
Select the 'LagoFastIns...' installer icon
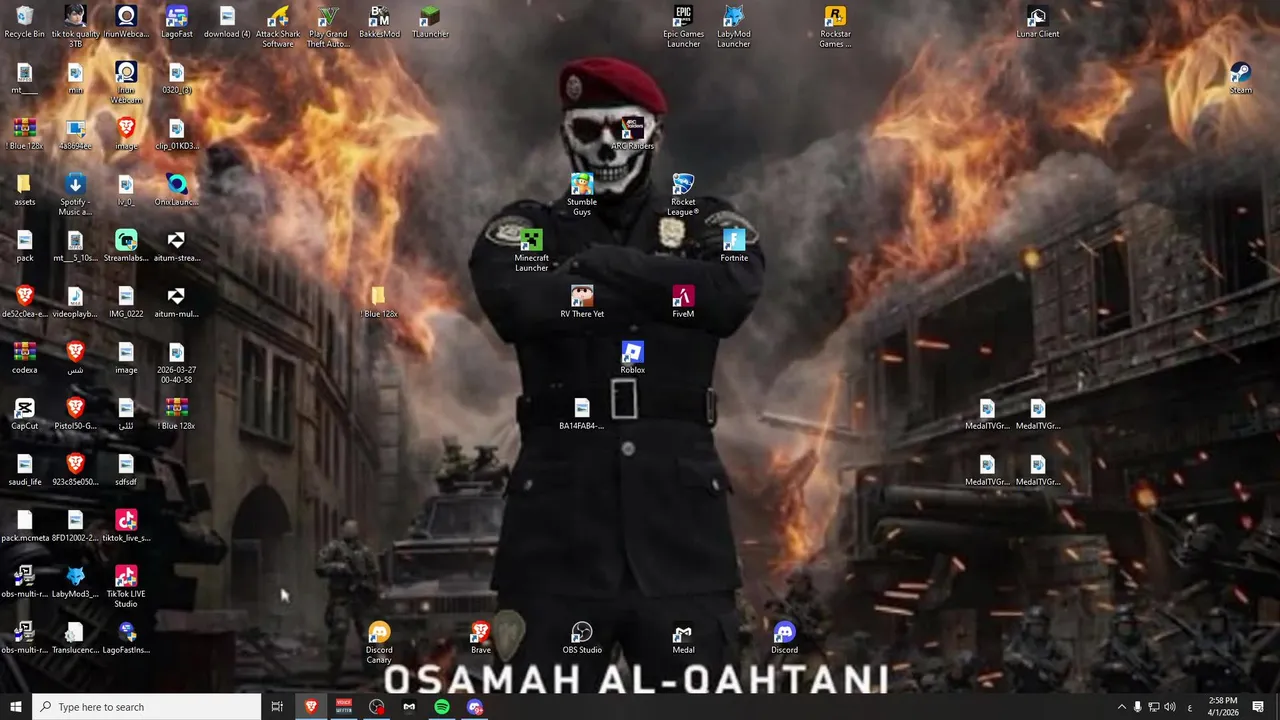point(126,638)
